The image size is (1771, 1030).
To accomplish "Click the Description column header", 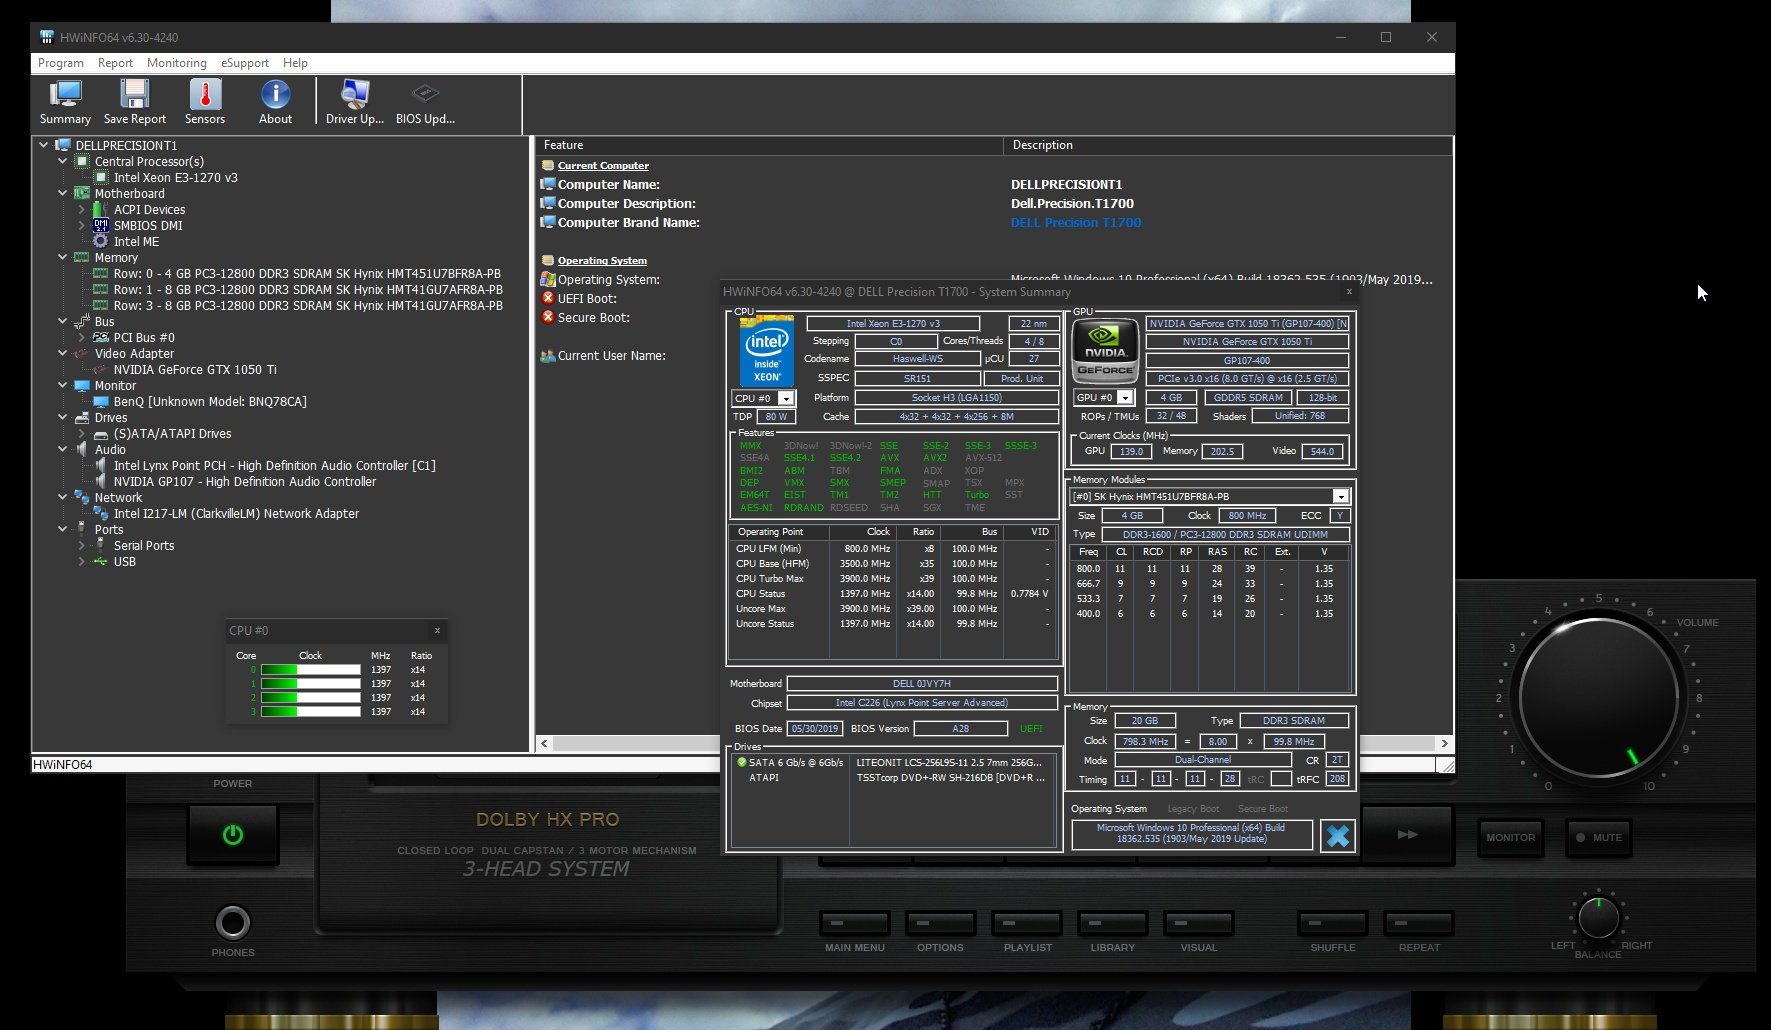I will (1228, 145).
